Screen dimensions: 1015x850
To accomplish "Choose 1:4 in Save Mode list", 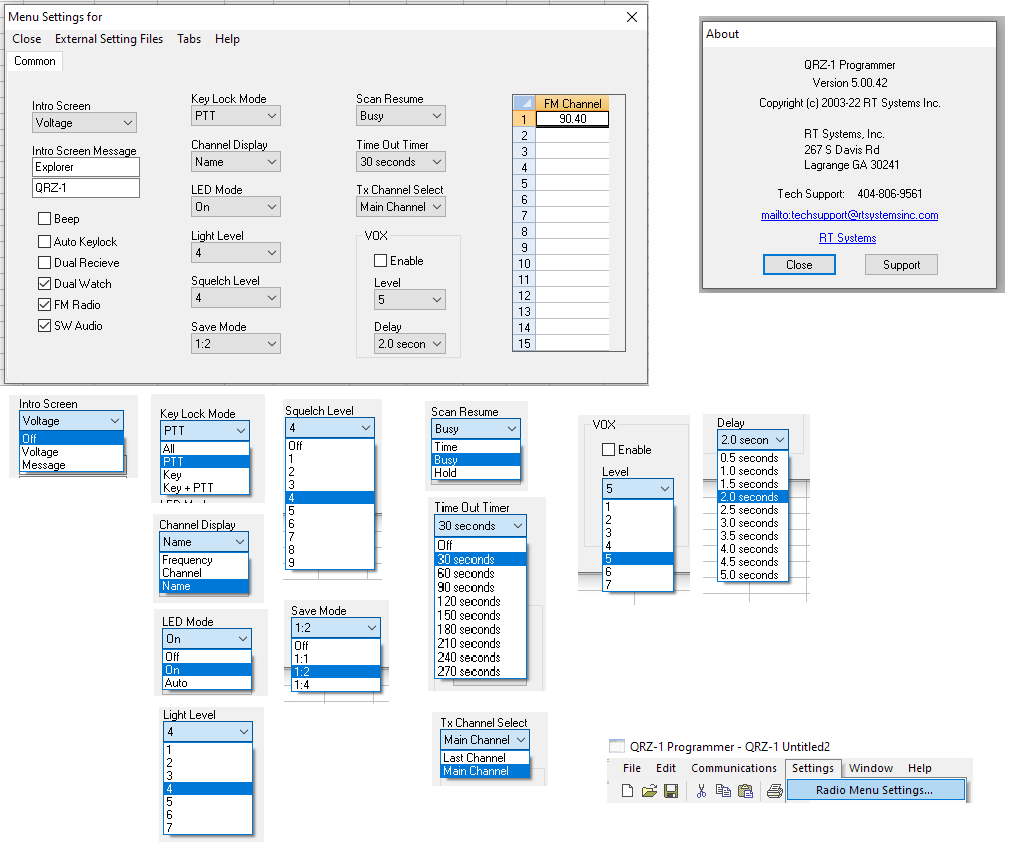I will pos(336,685).
